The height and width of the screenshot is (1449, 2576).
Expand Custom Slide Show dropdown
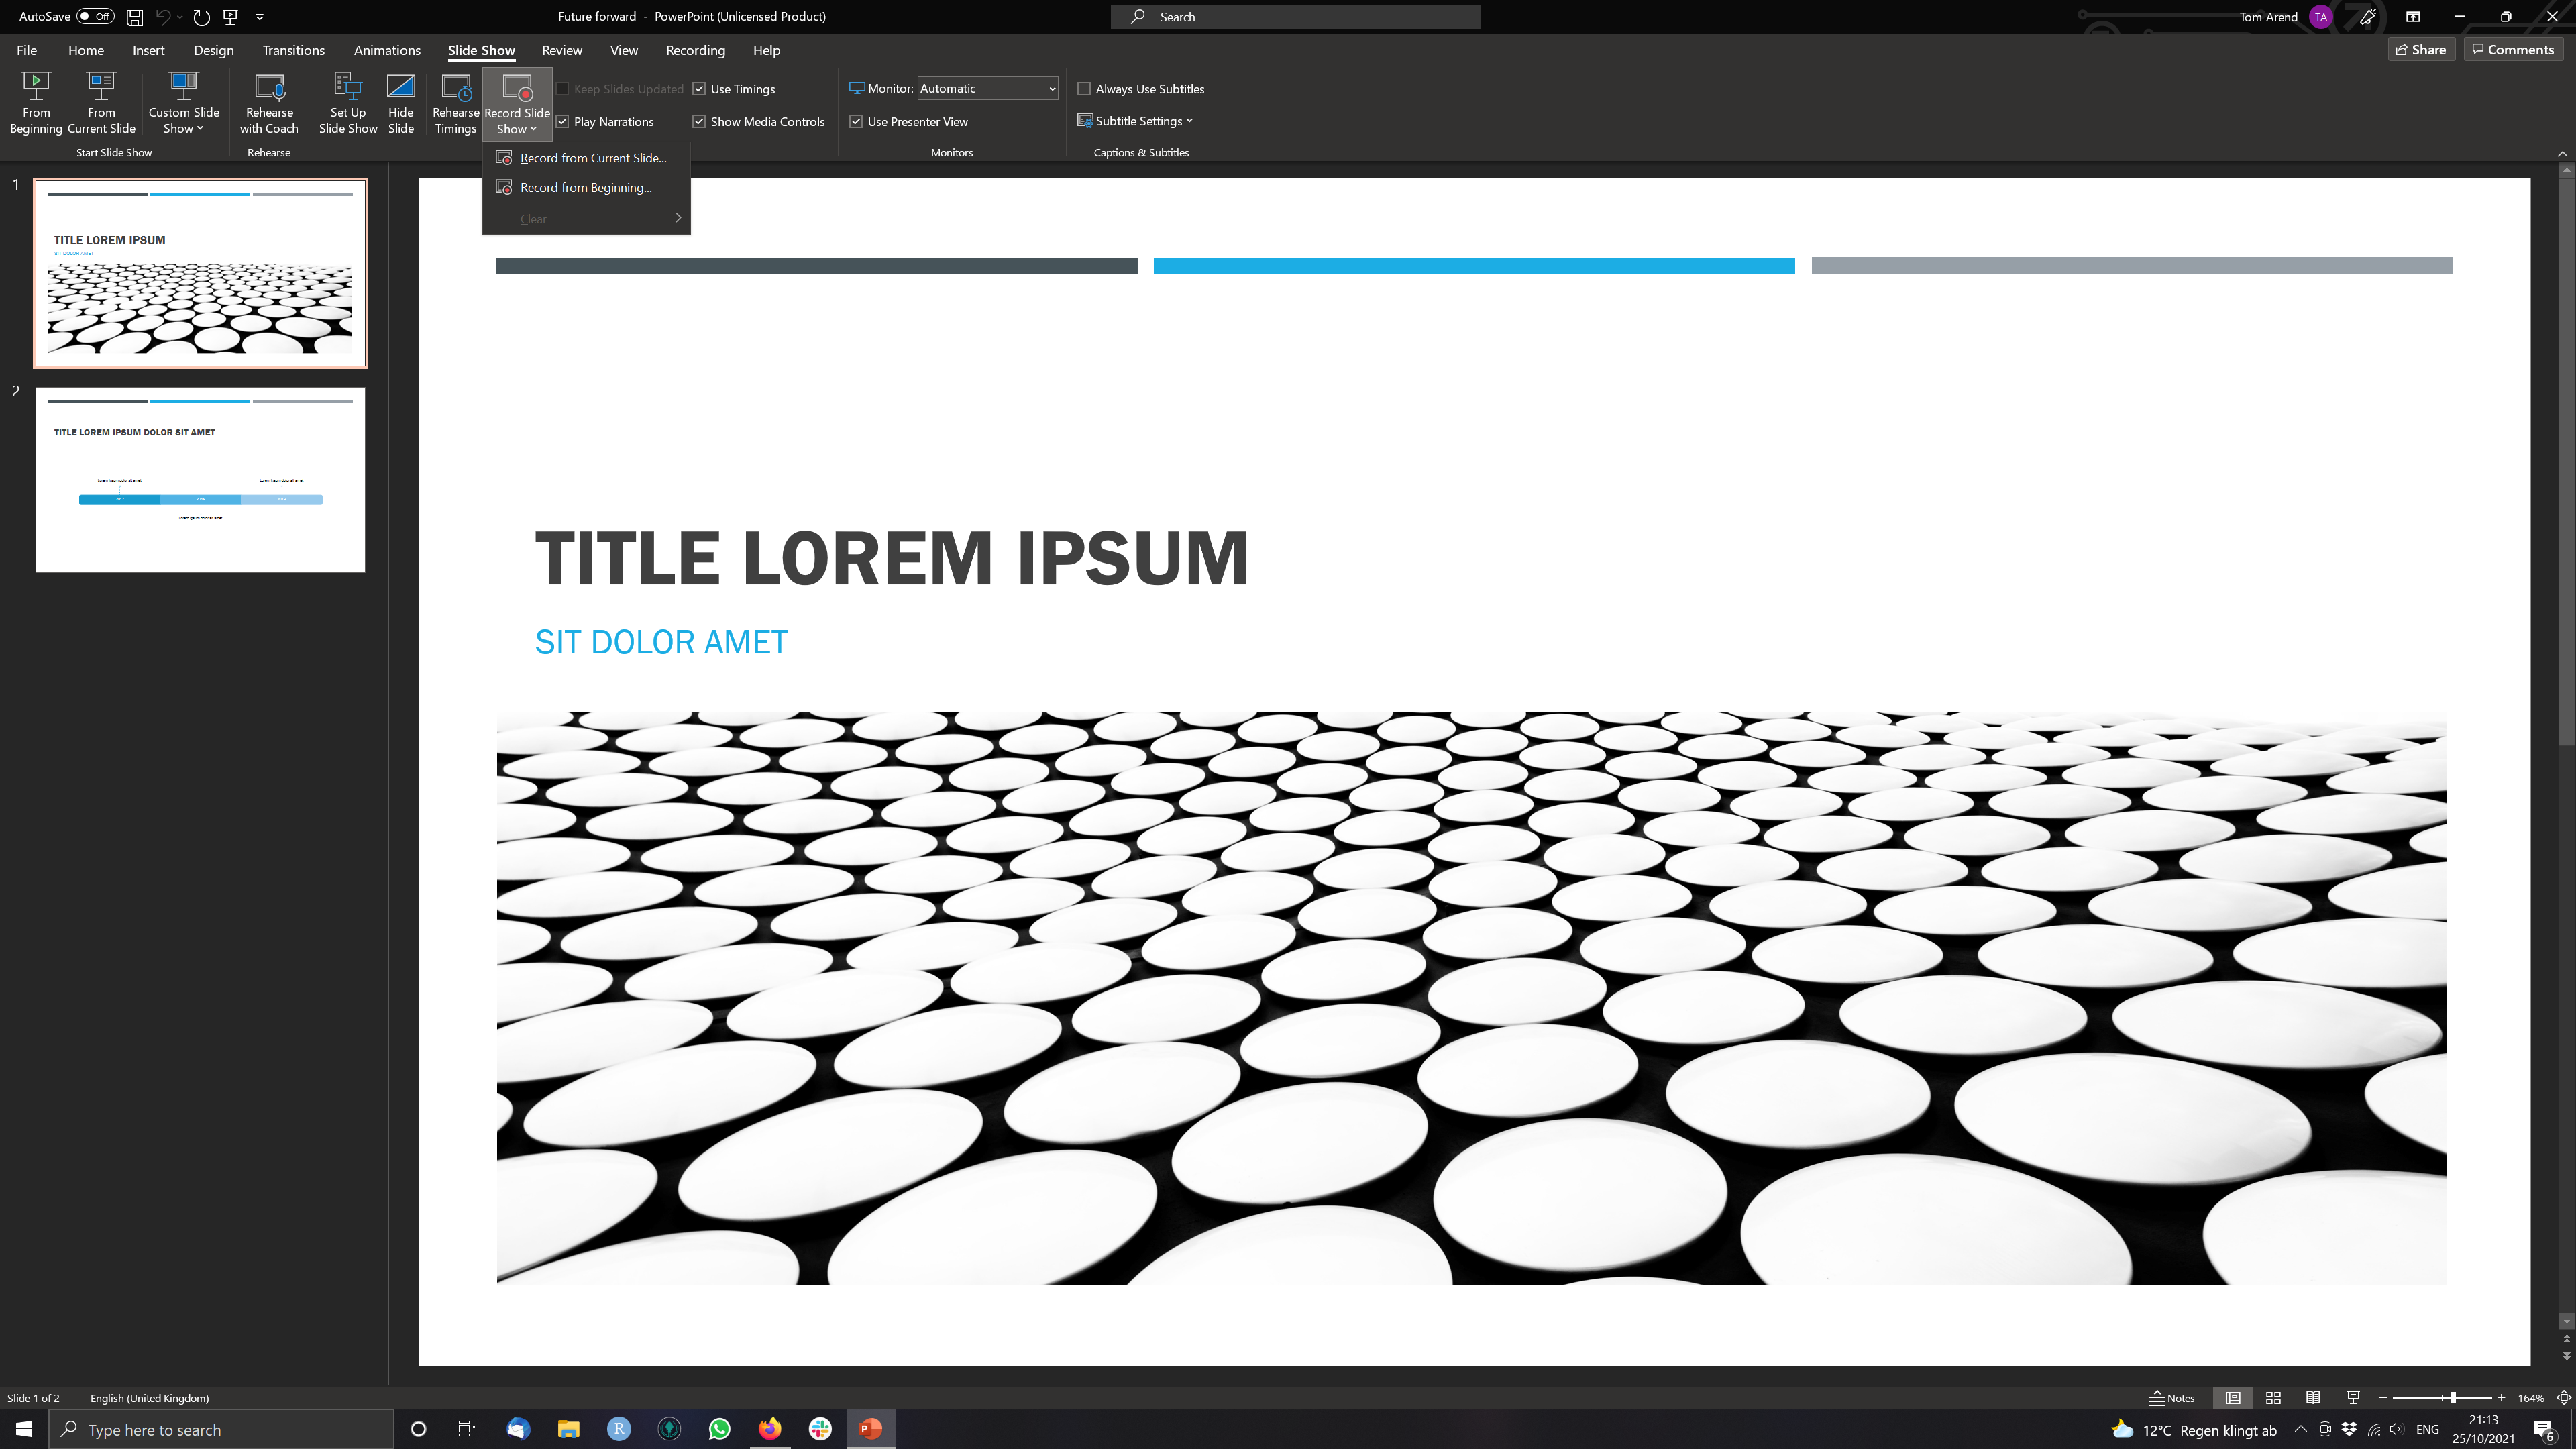point(183,120)
